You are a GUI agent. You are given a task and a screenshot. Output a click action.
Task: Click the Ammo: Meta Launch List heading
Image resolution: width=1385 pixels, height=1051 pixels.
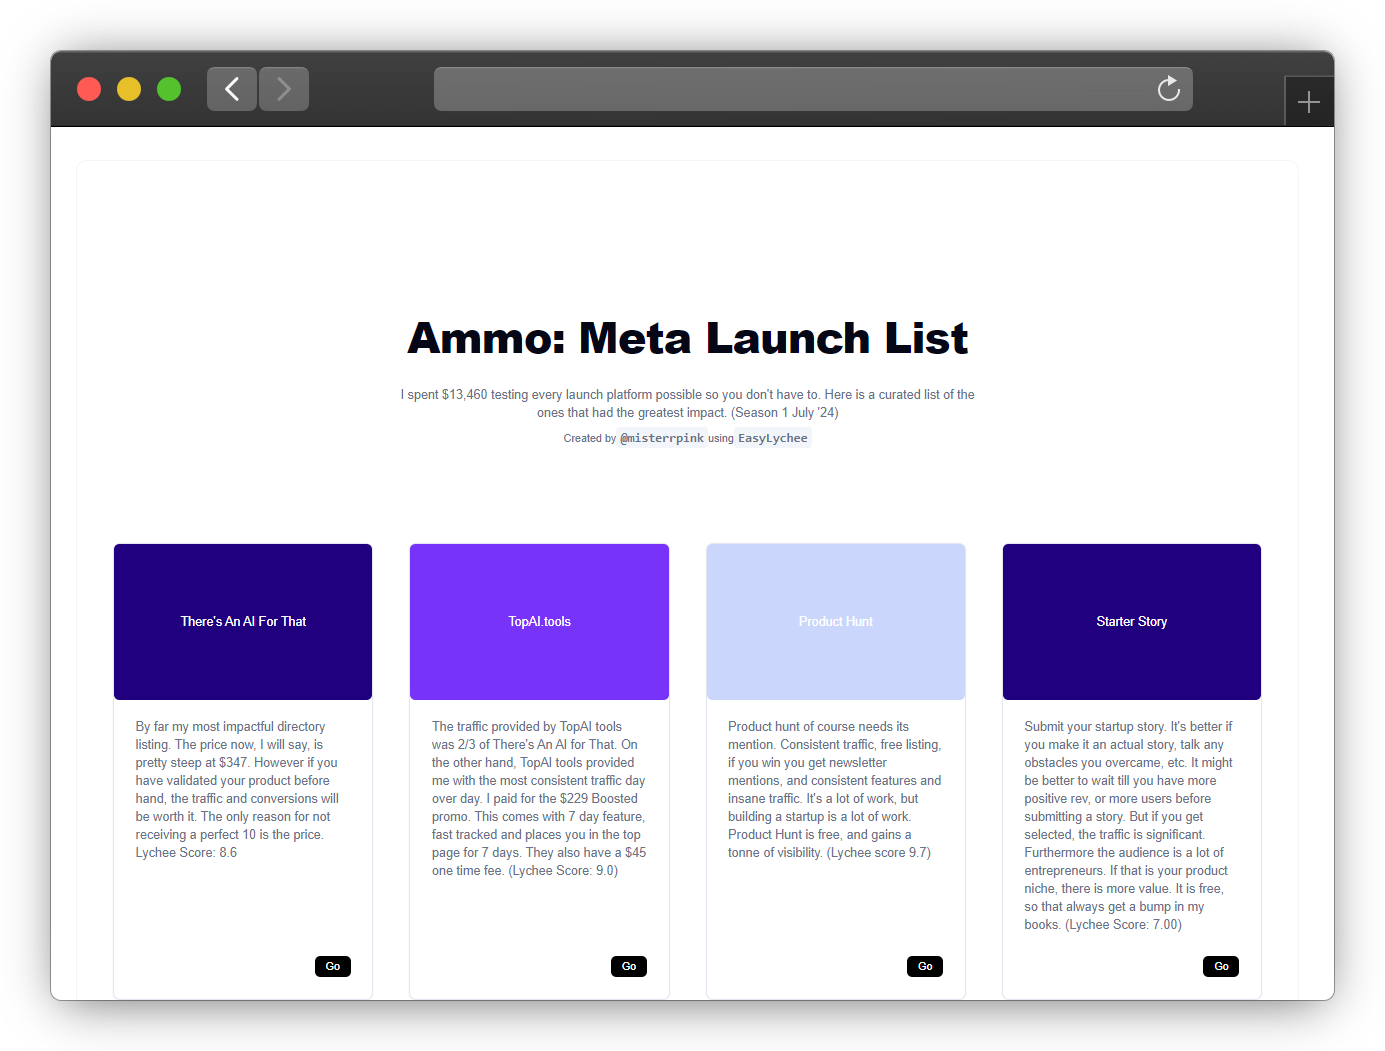[x=688, y=338]
